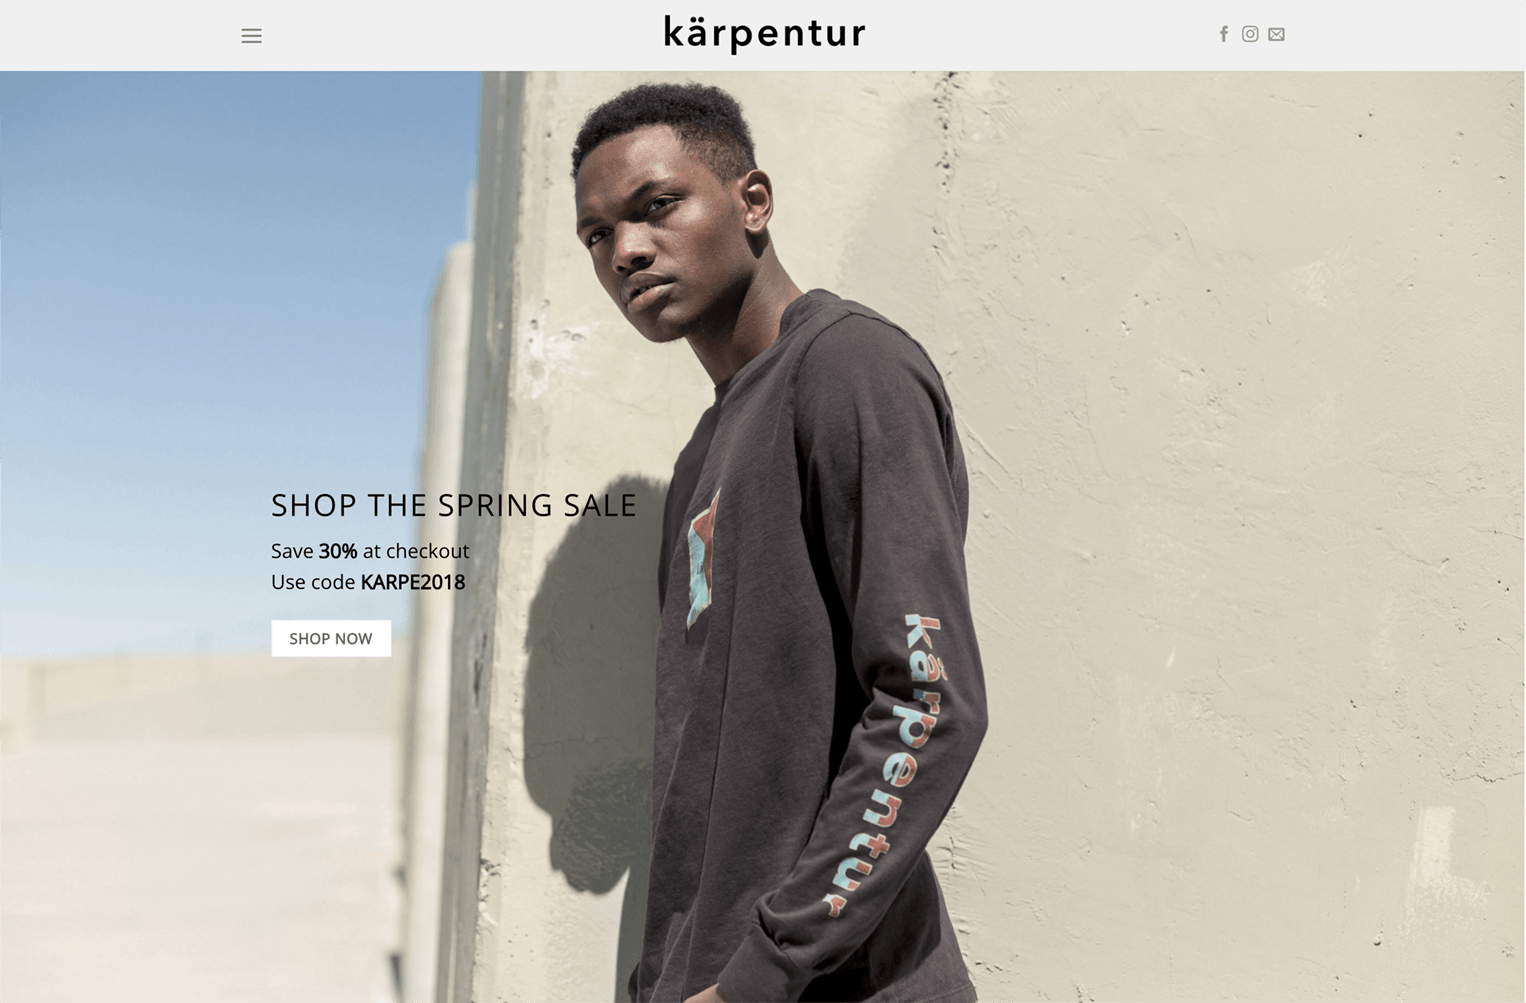Visit the Facebook page via header icon
This screenshot has height=1003, width=1526.
(1223, 34)
